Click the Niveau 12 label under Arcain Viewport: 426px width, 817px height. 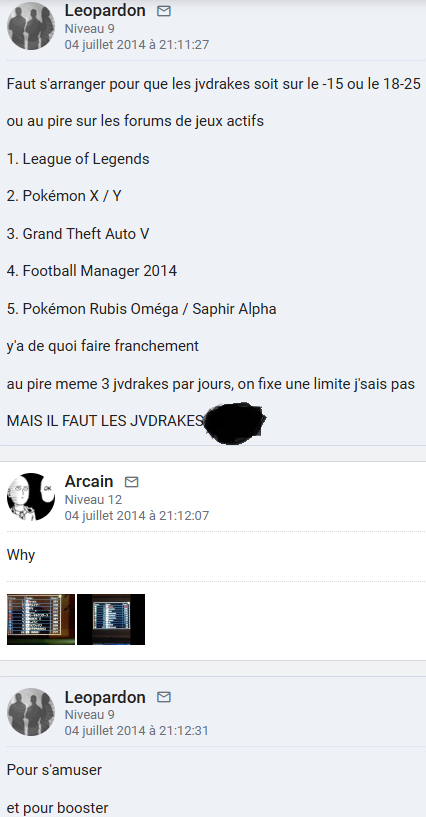pyautogui.click(x=93, y=500)
